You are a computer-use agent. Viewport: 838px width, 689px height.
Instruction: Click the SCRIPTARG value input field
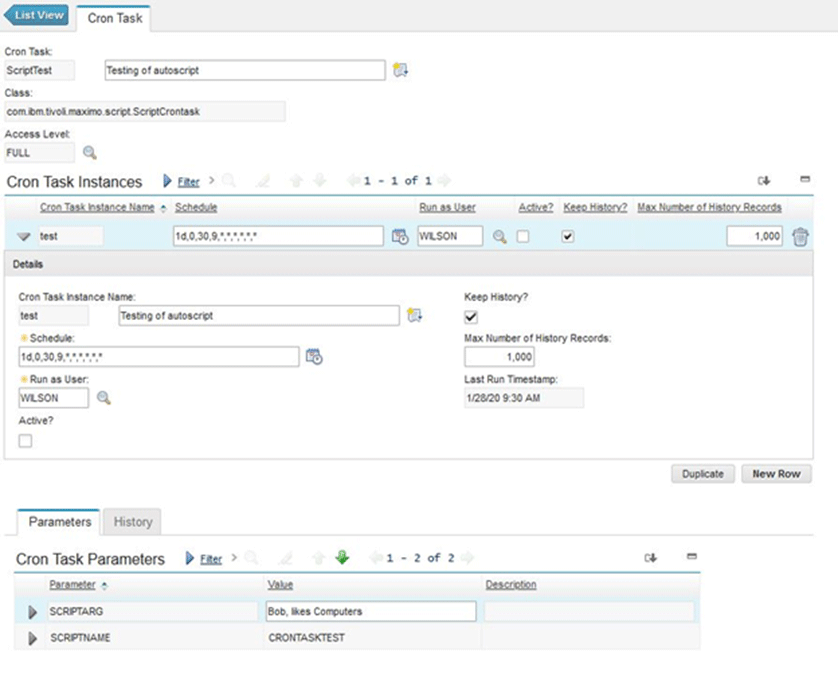tap(370, 612)
